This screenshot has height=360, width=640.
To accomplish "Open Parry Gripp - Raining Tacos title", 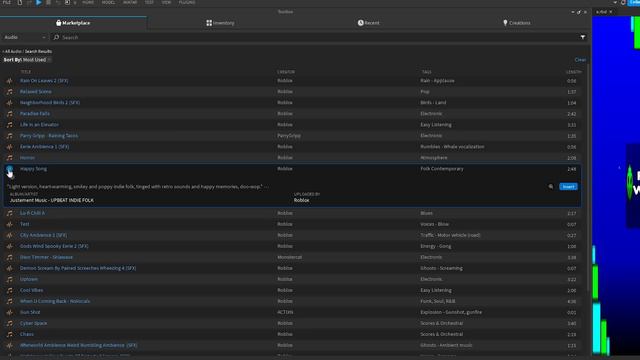I will click(49, 136).
